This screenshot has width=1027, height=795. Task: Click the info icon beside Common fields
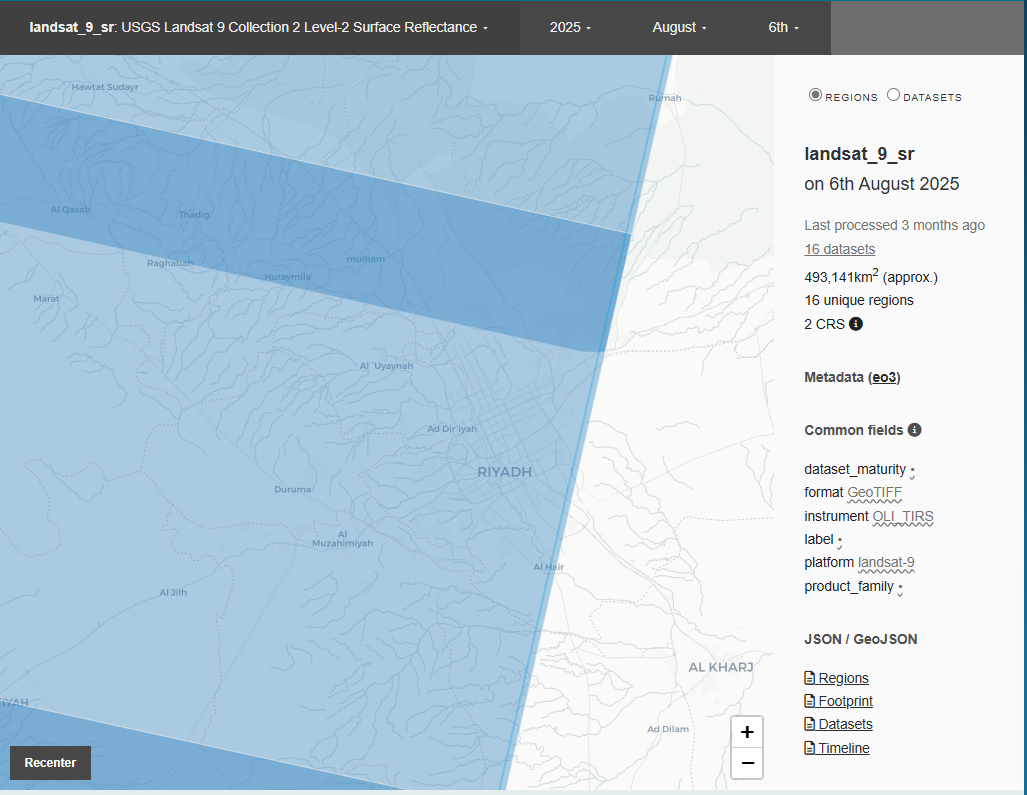click(x=915, y=430)
